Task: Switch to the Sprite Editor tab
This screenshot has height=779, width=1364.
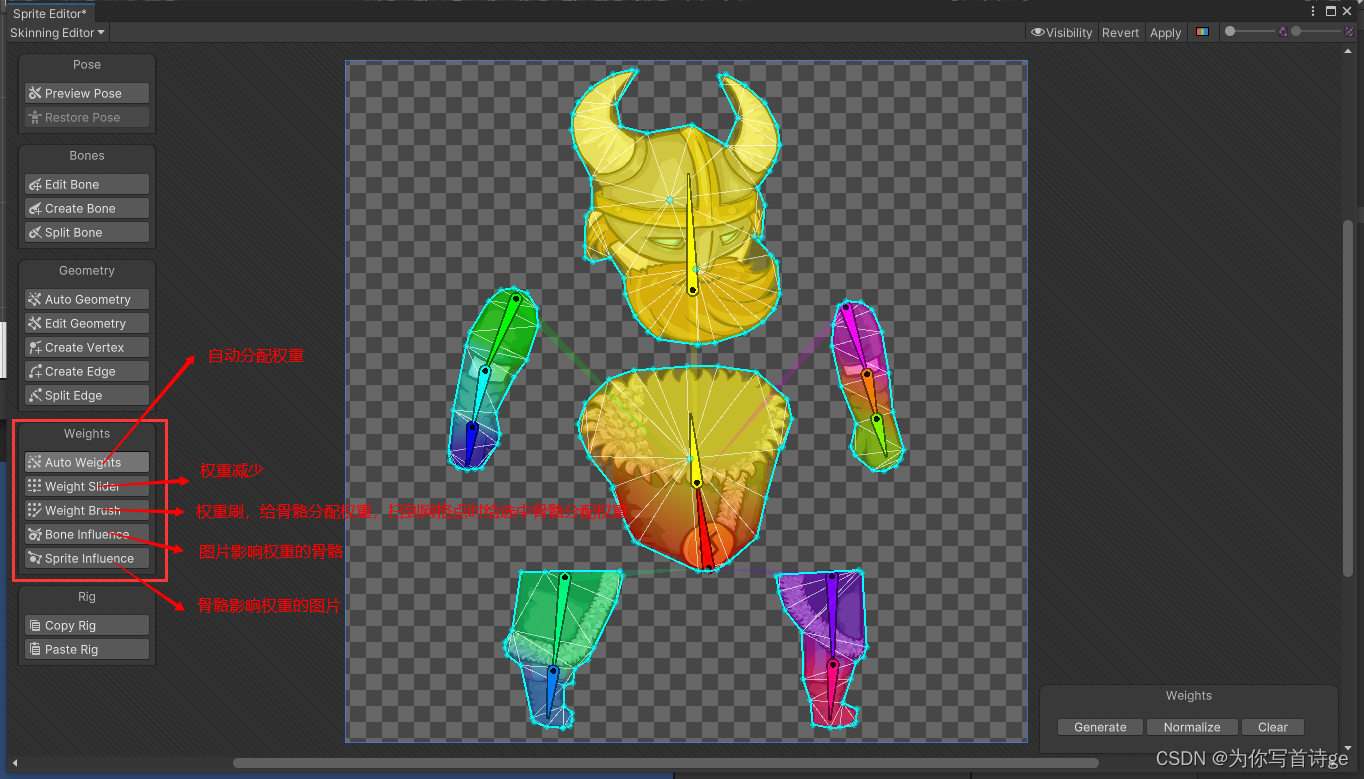Action: pyautogui.click(x=50, y=13)
